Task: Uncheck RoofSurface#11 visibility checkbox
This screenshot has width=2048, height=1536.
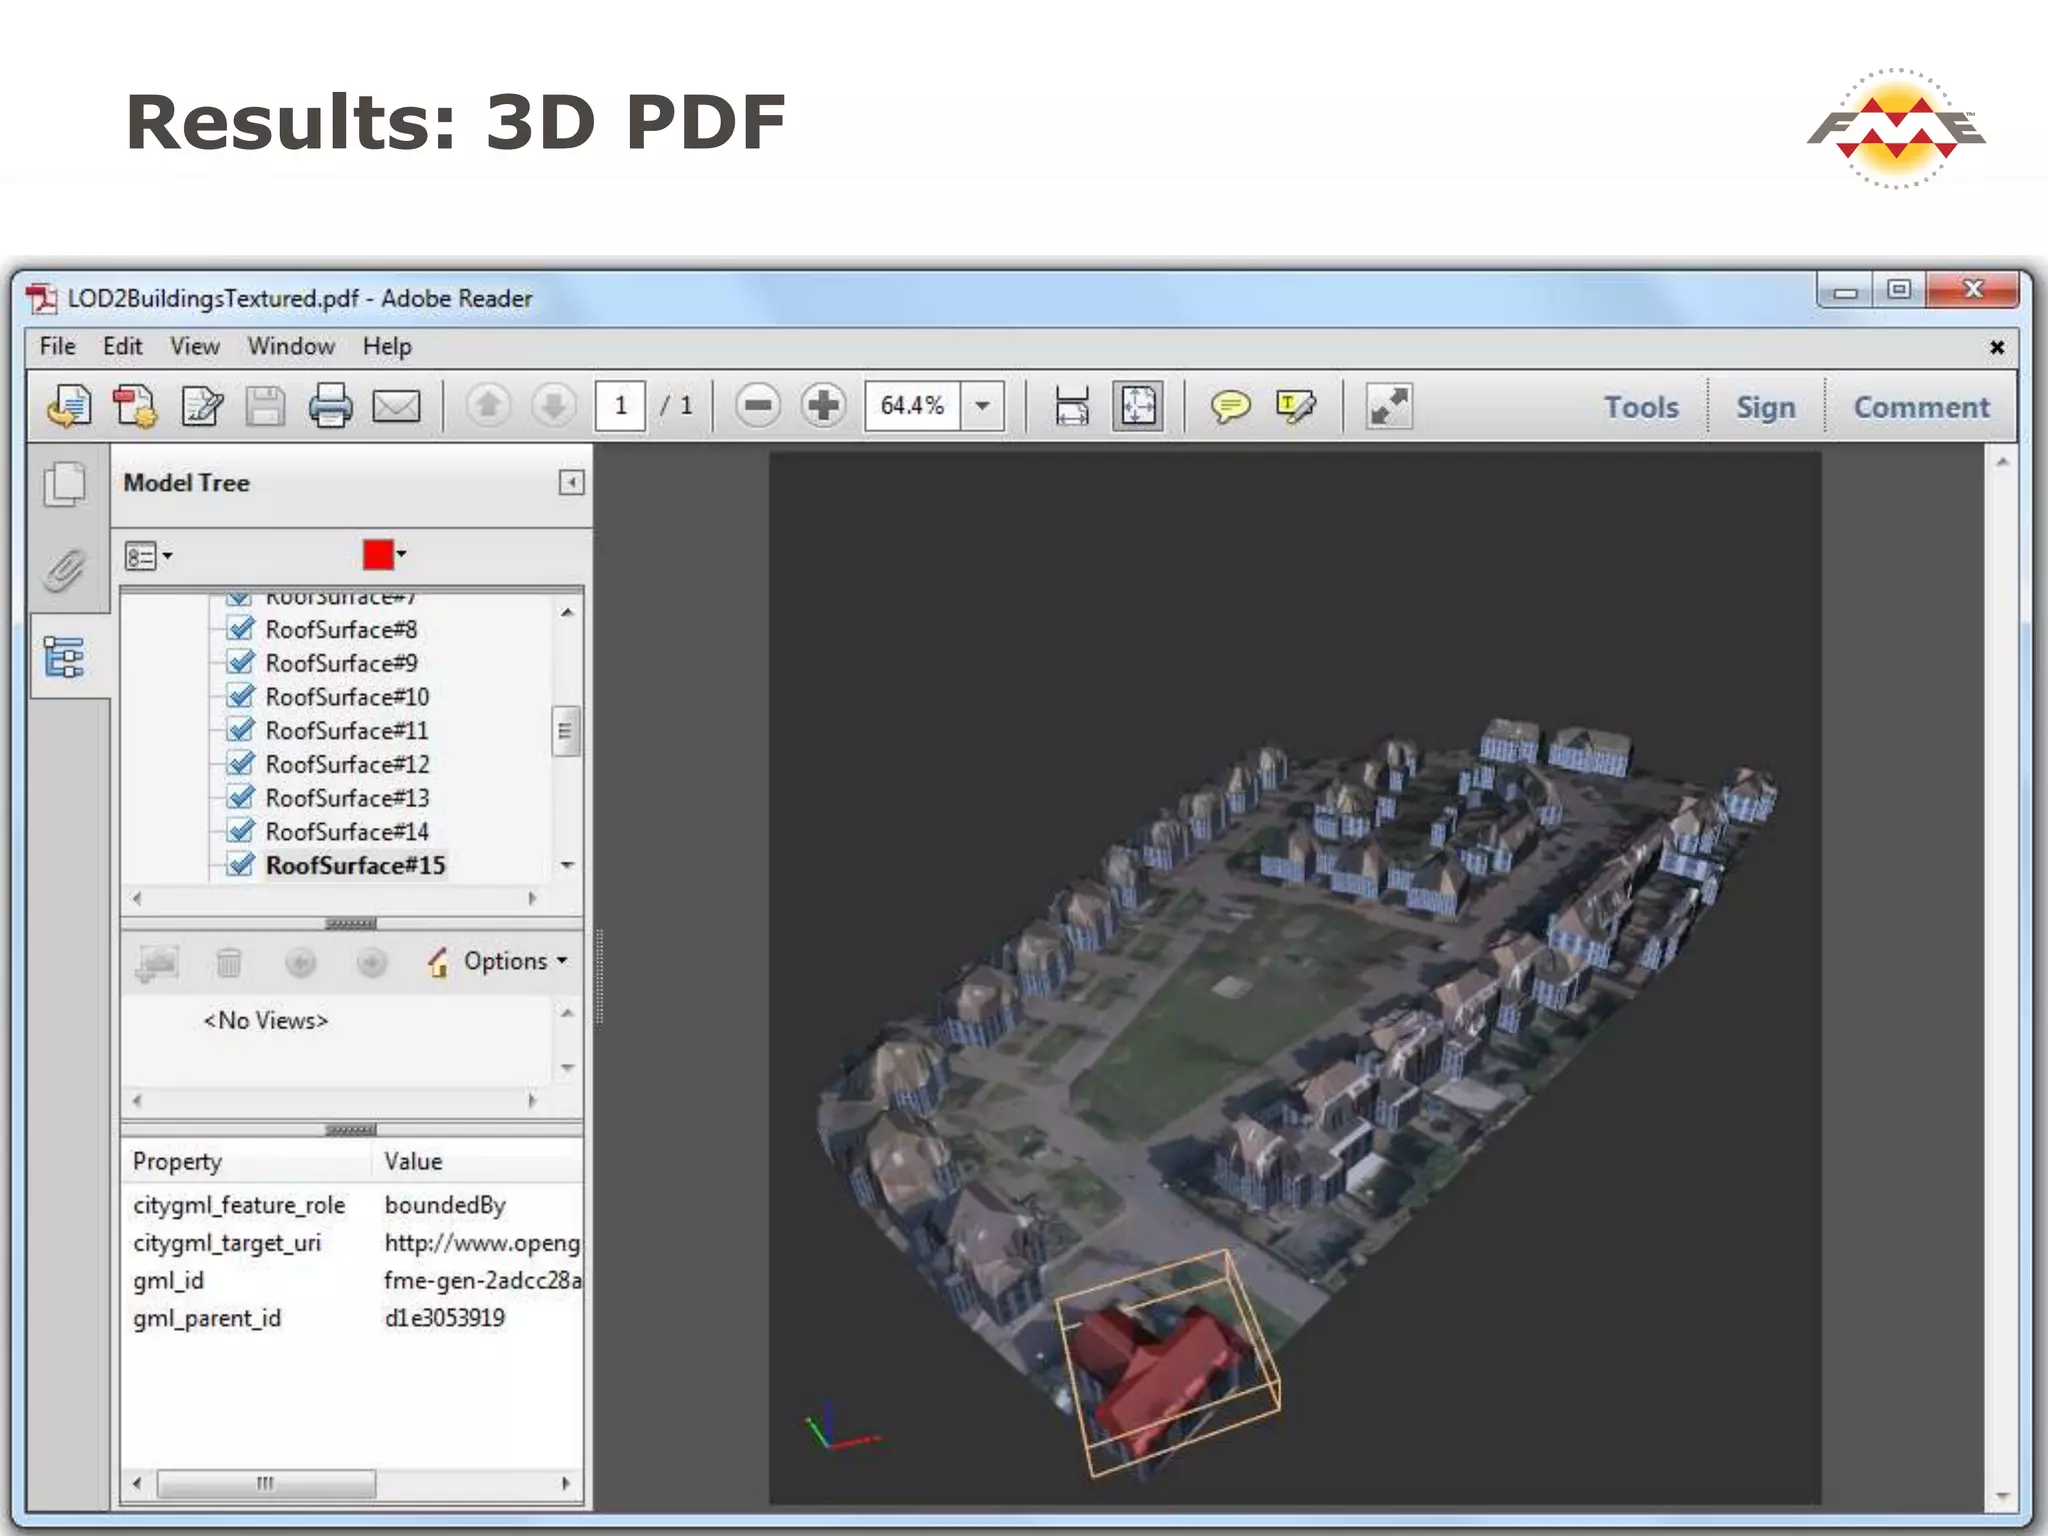Action: pyautogui.click(x=240, y=730)
